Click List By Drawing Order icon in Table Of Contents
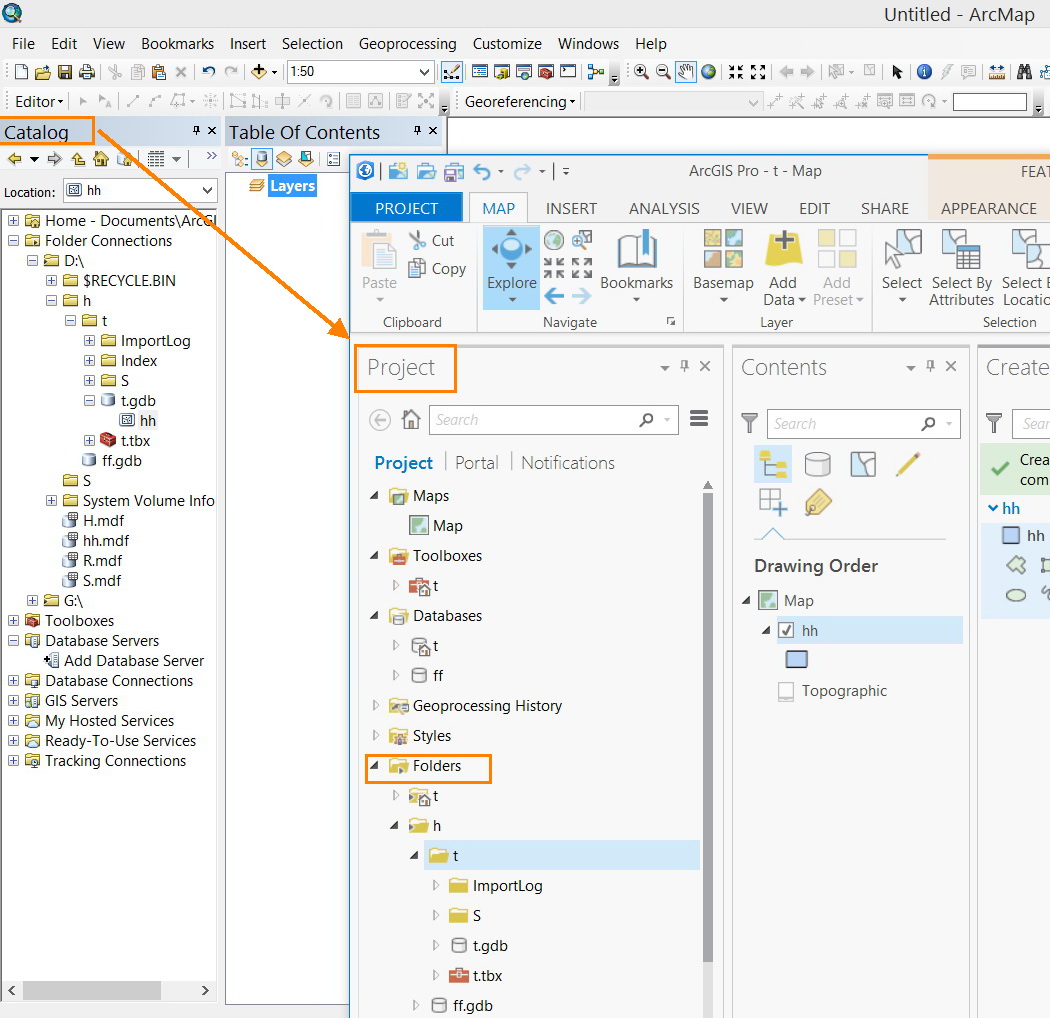Screen dimensions: 1050x1018 [240, 159]
